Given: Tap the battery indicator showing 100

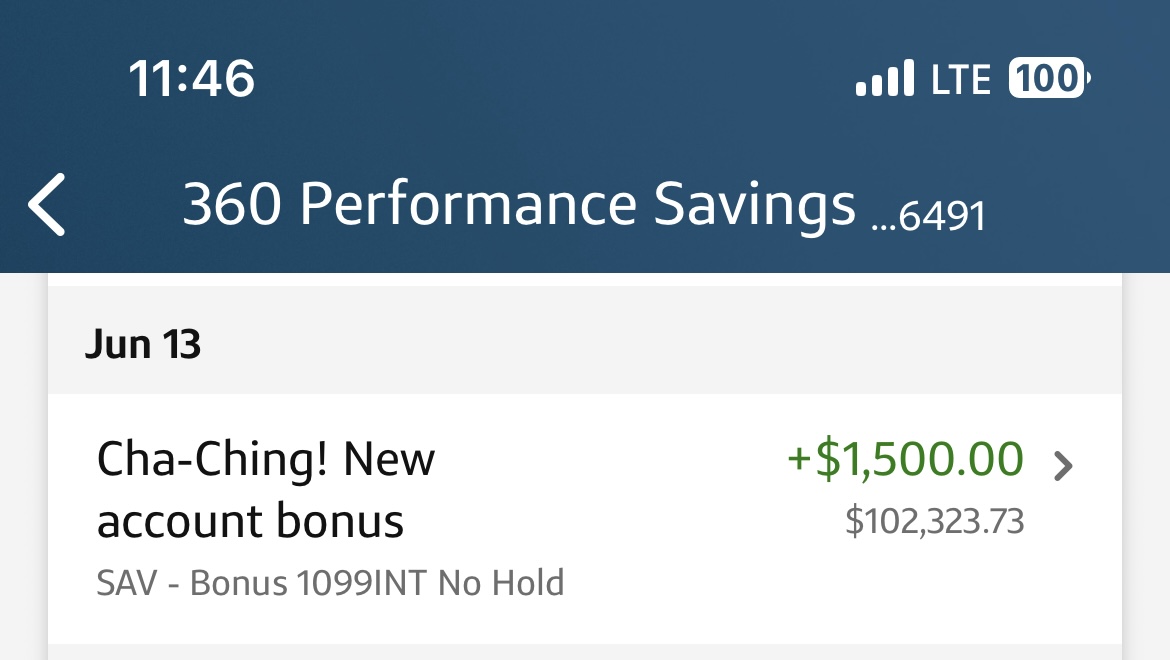Looking at the screenshot, I should pyautogui.click(x=1048, y=78).
